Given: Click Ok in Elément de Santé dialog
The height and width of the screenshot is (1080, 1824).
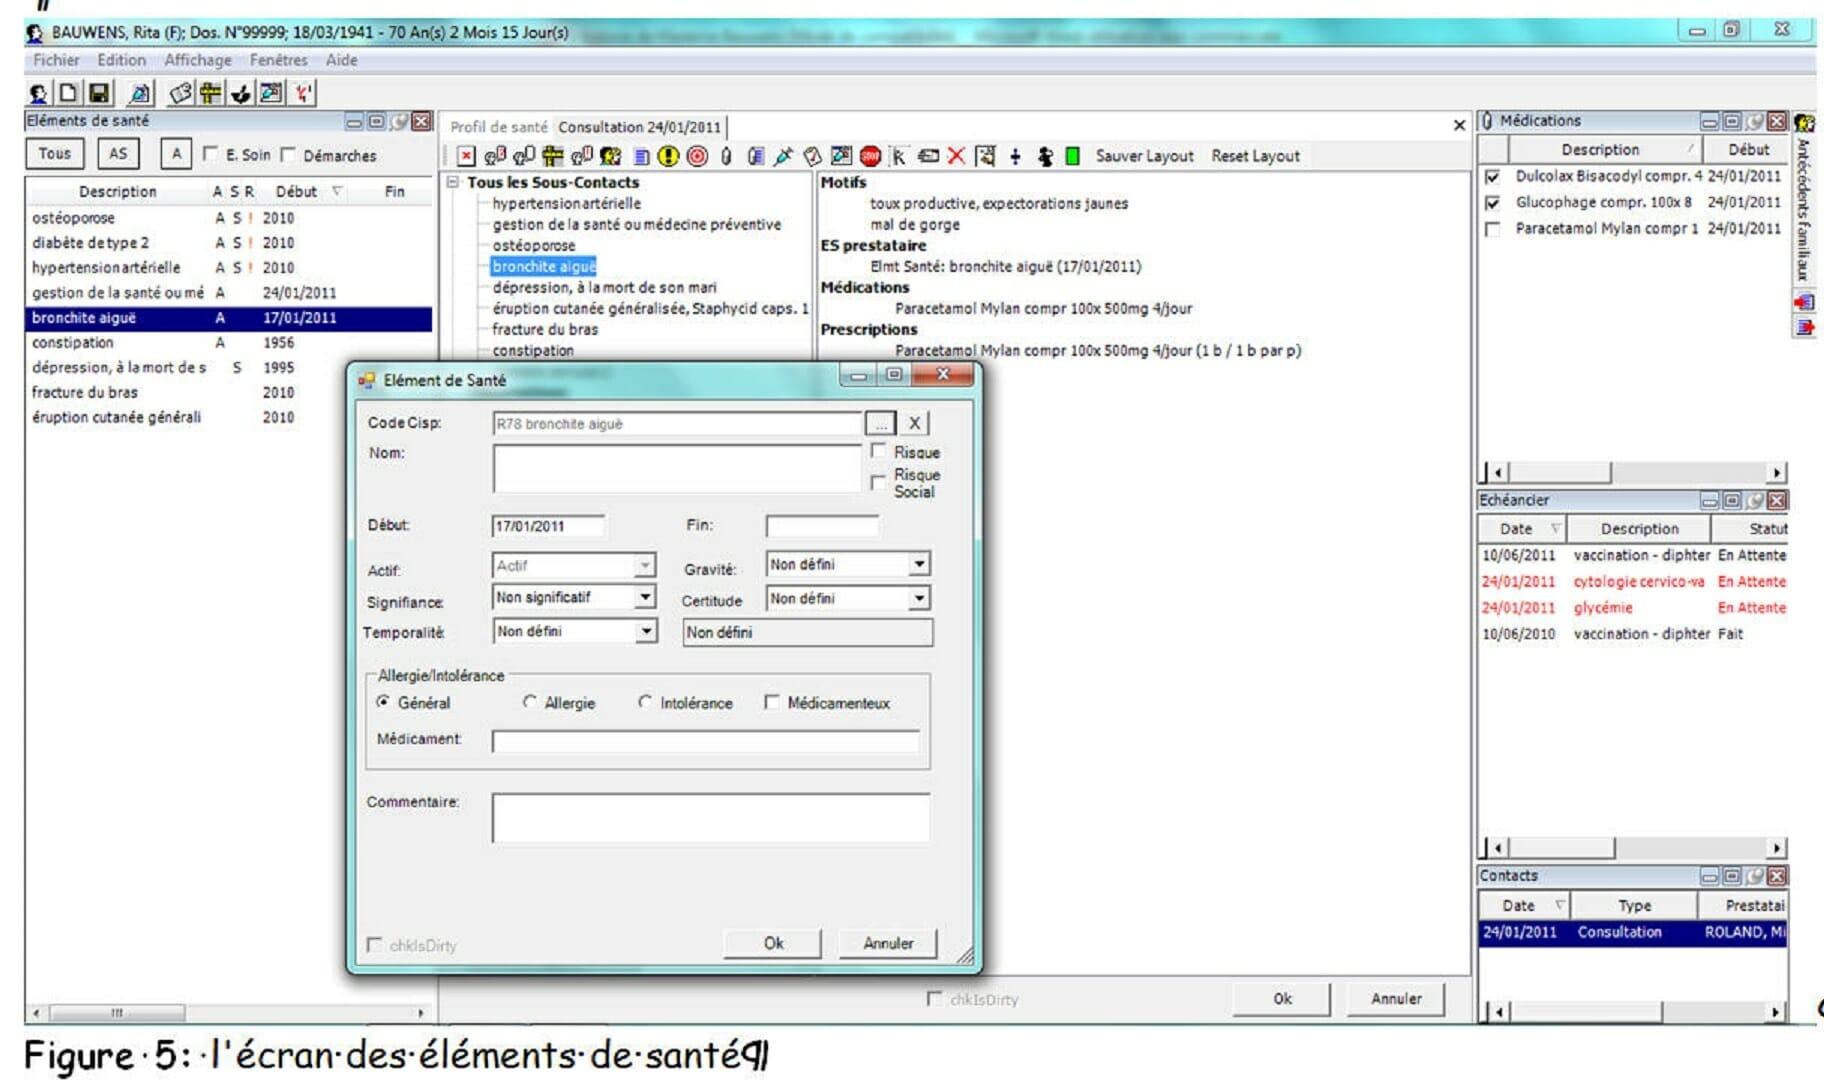Looking at the screenshot, I should [773, 943].
